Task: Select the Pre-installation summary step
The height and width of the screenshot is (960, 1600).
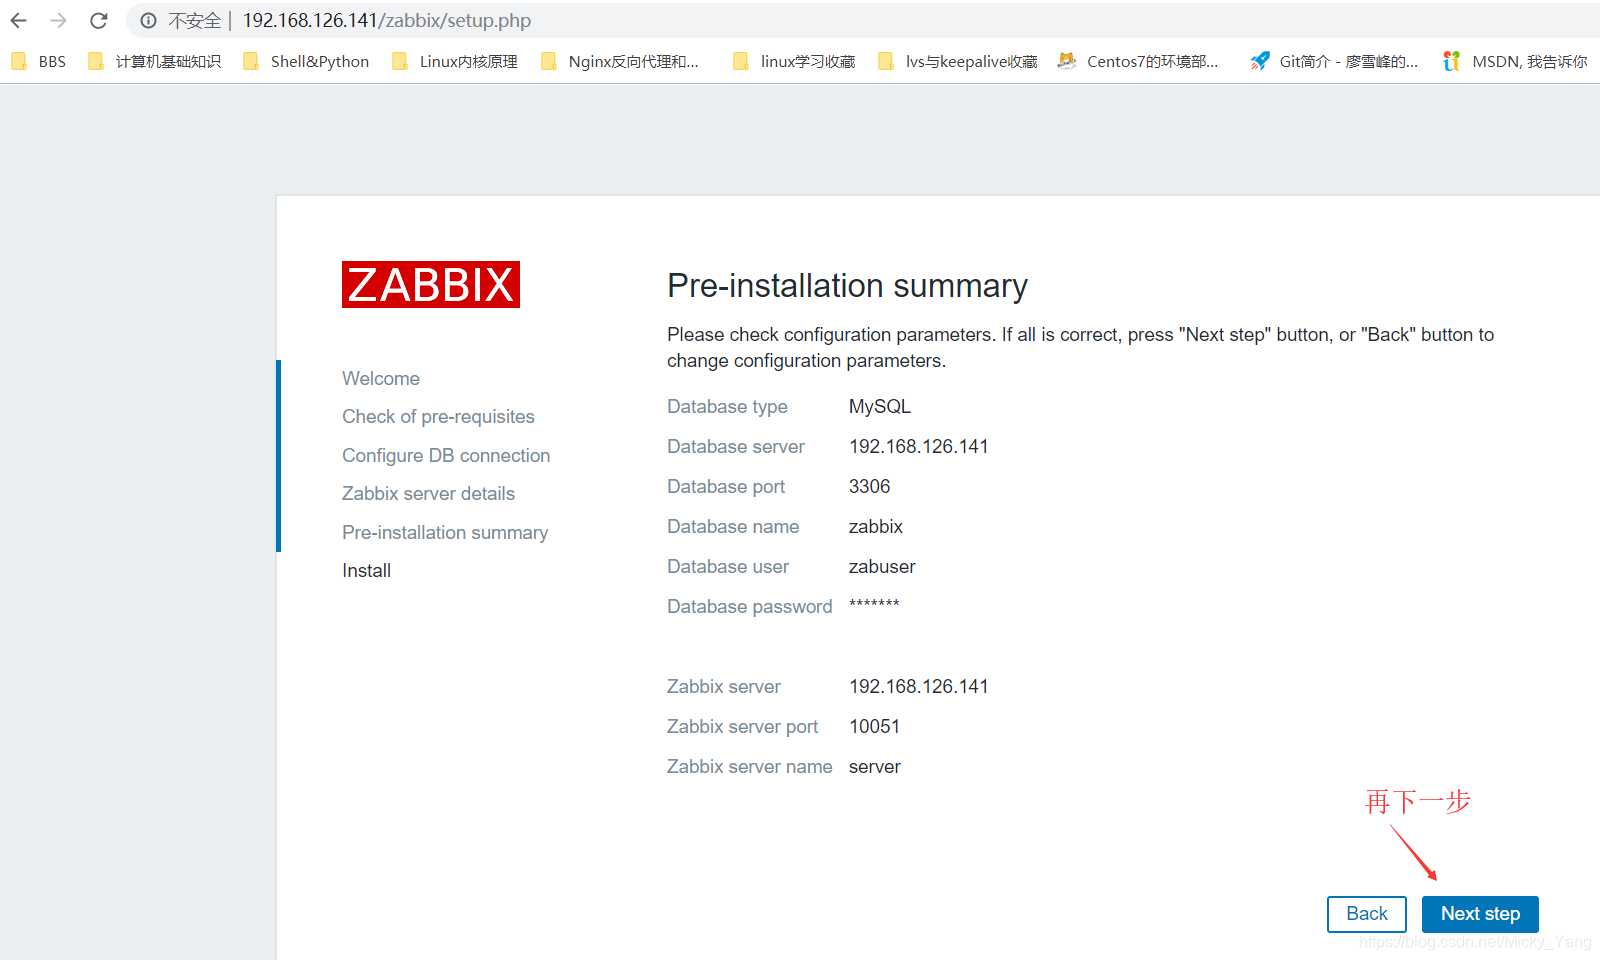Action: [x=445, y=533]
